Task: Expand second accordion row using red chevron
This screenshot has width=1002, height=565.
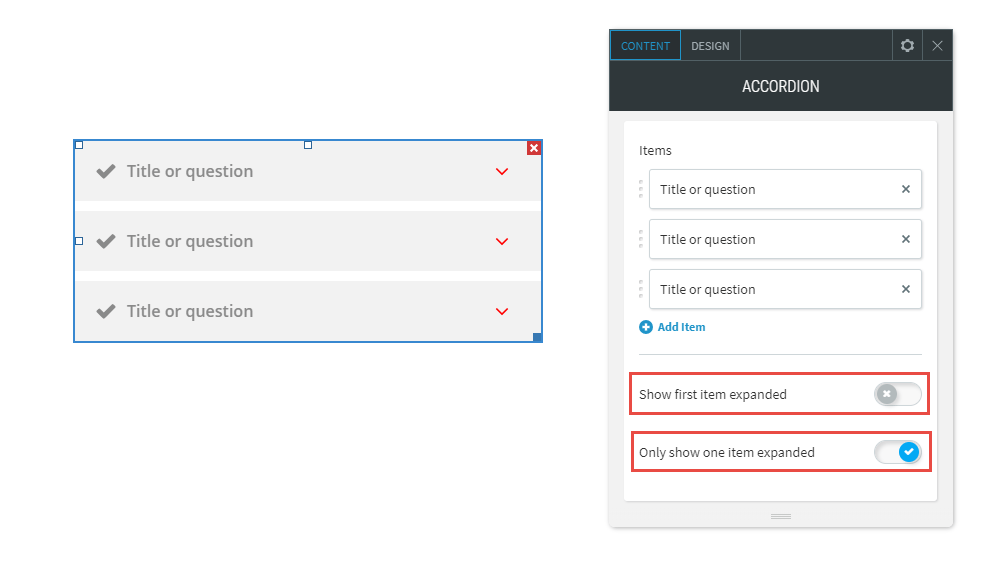Action: pyautogui.click(x=502, y=242)
